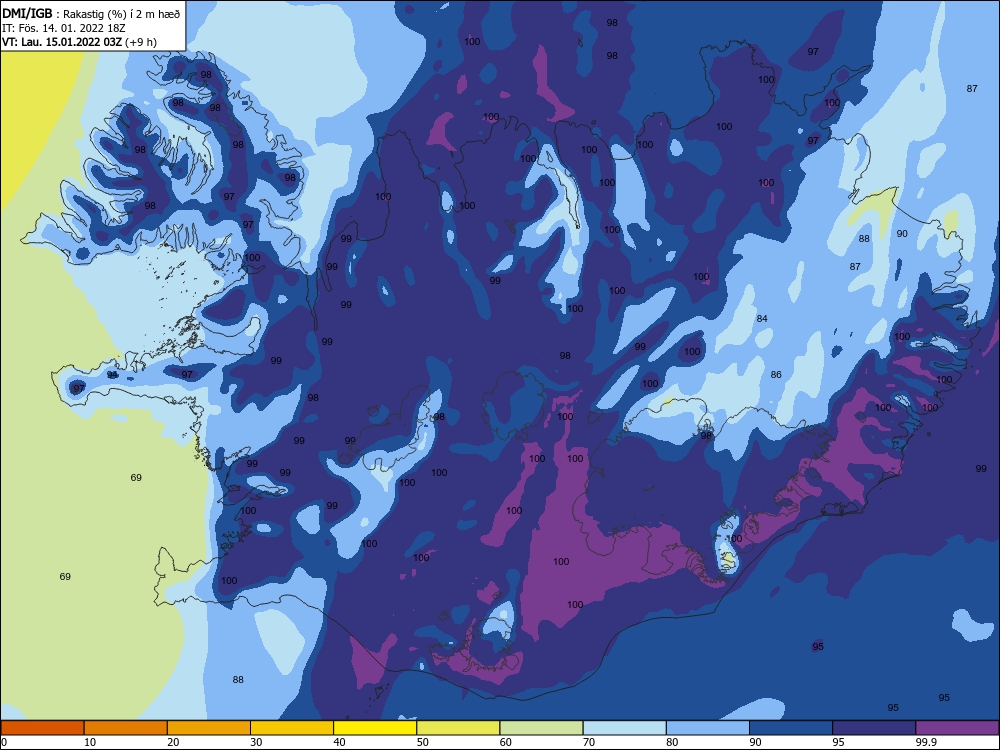Click the 'VT: Lau. 15.01.2022 03Z' valid-time line
The width and height of the screenshot is (1000, 750).
62,42
